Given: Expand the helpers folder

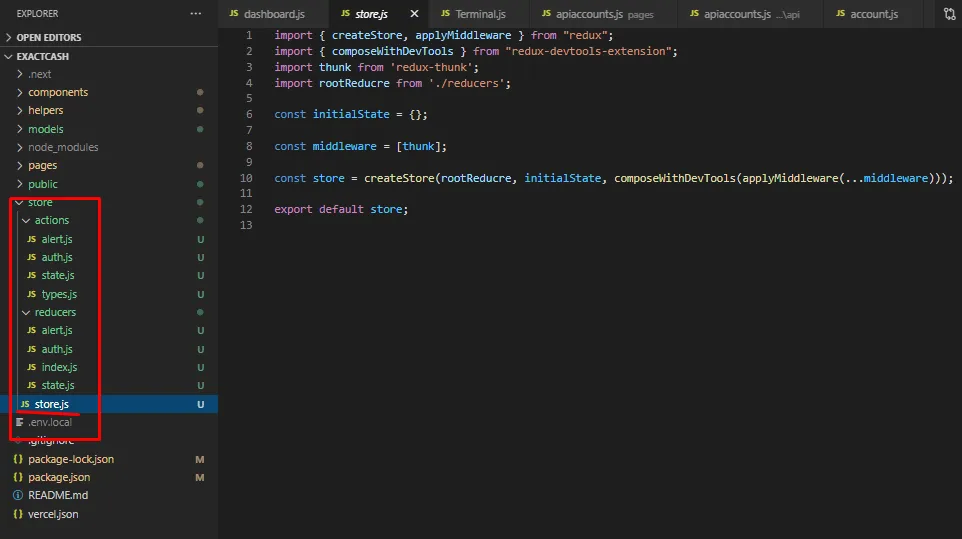Looking at the screenshot, I should [109, 110].
